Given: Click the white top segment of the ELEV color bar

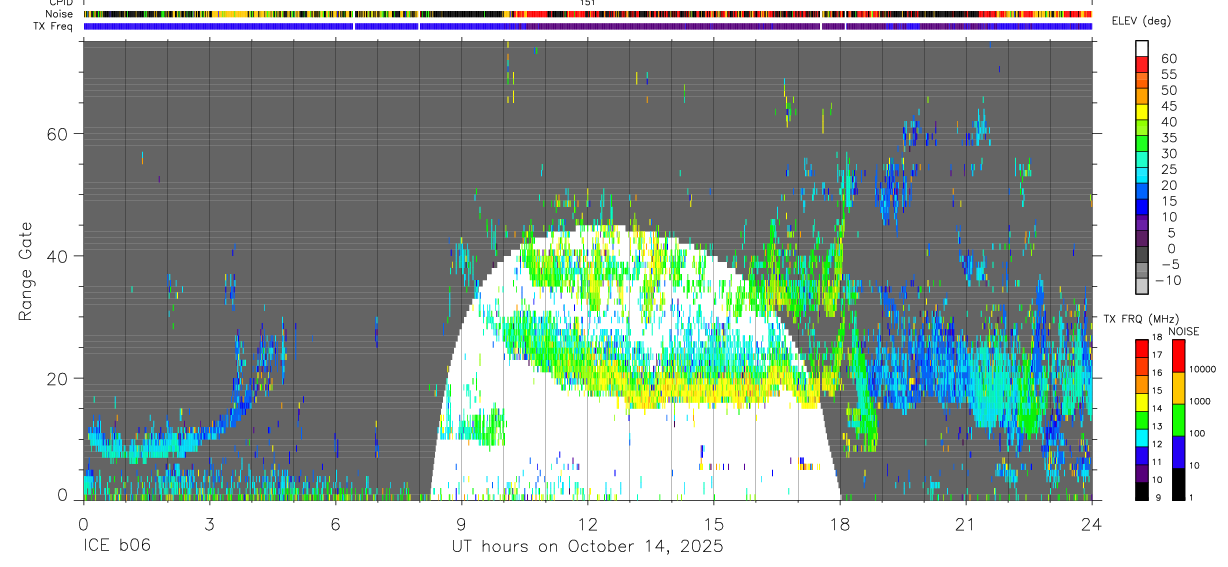Looking at the screenshot, I should 1142,49.
